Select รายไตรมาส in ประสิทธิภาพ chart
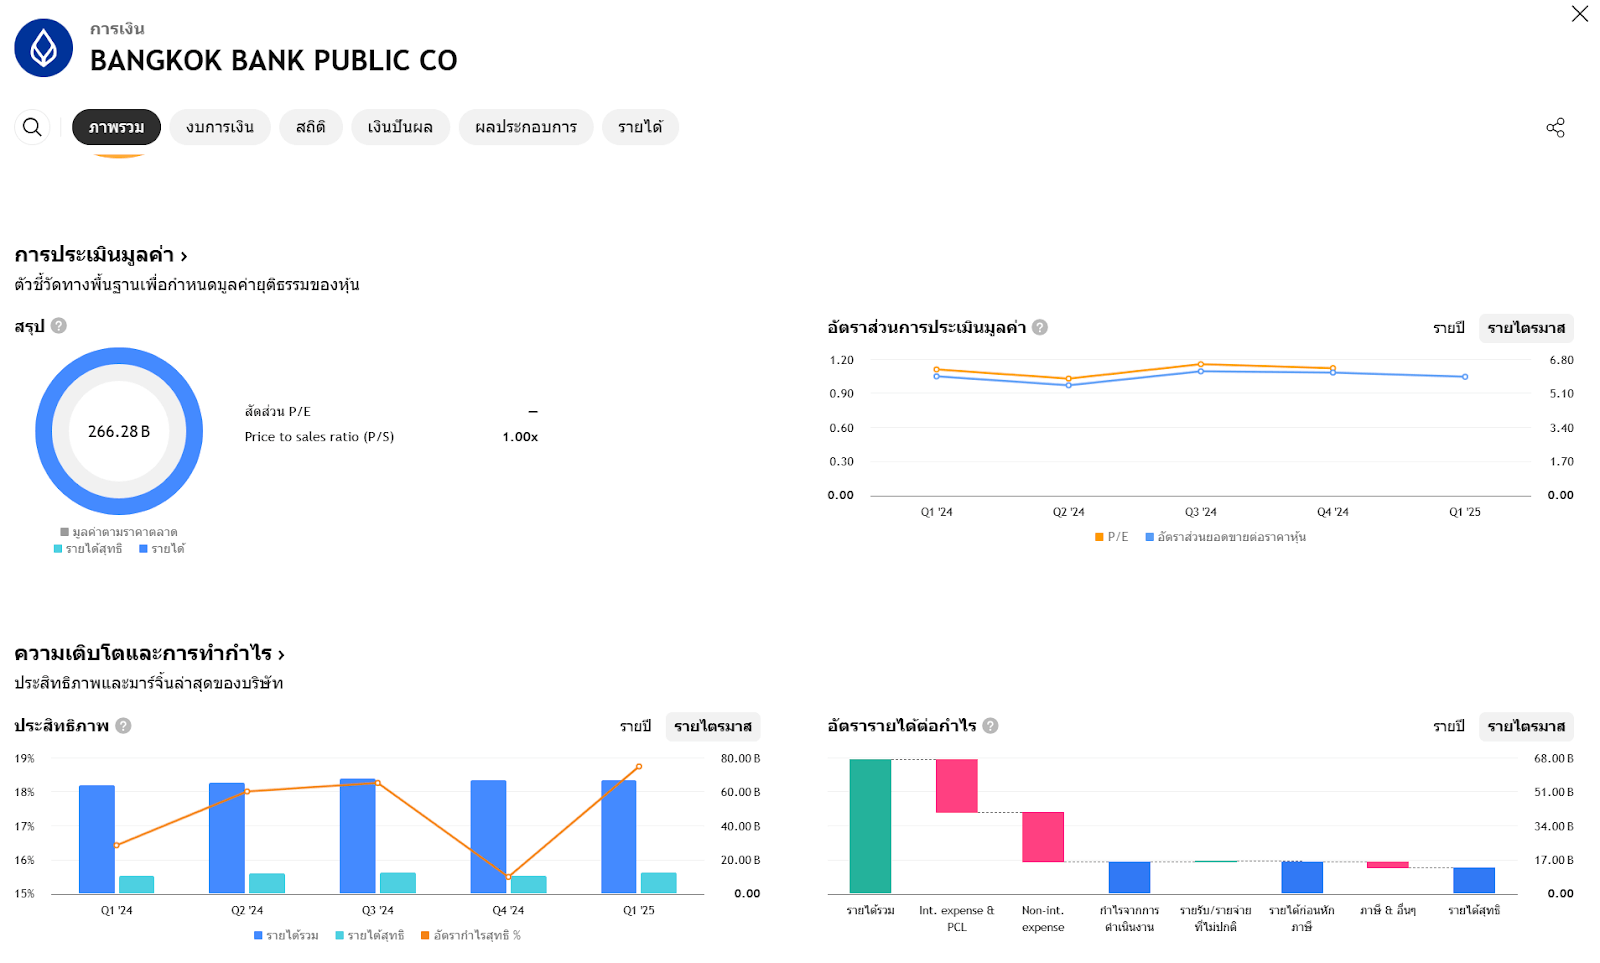The width and height of the screenshot is (1600, 963). (x=713, y=726)
